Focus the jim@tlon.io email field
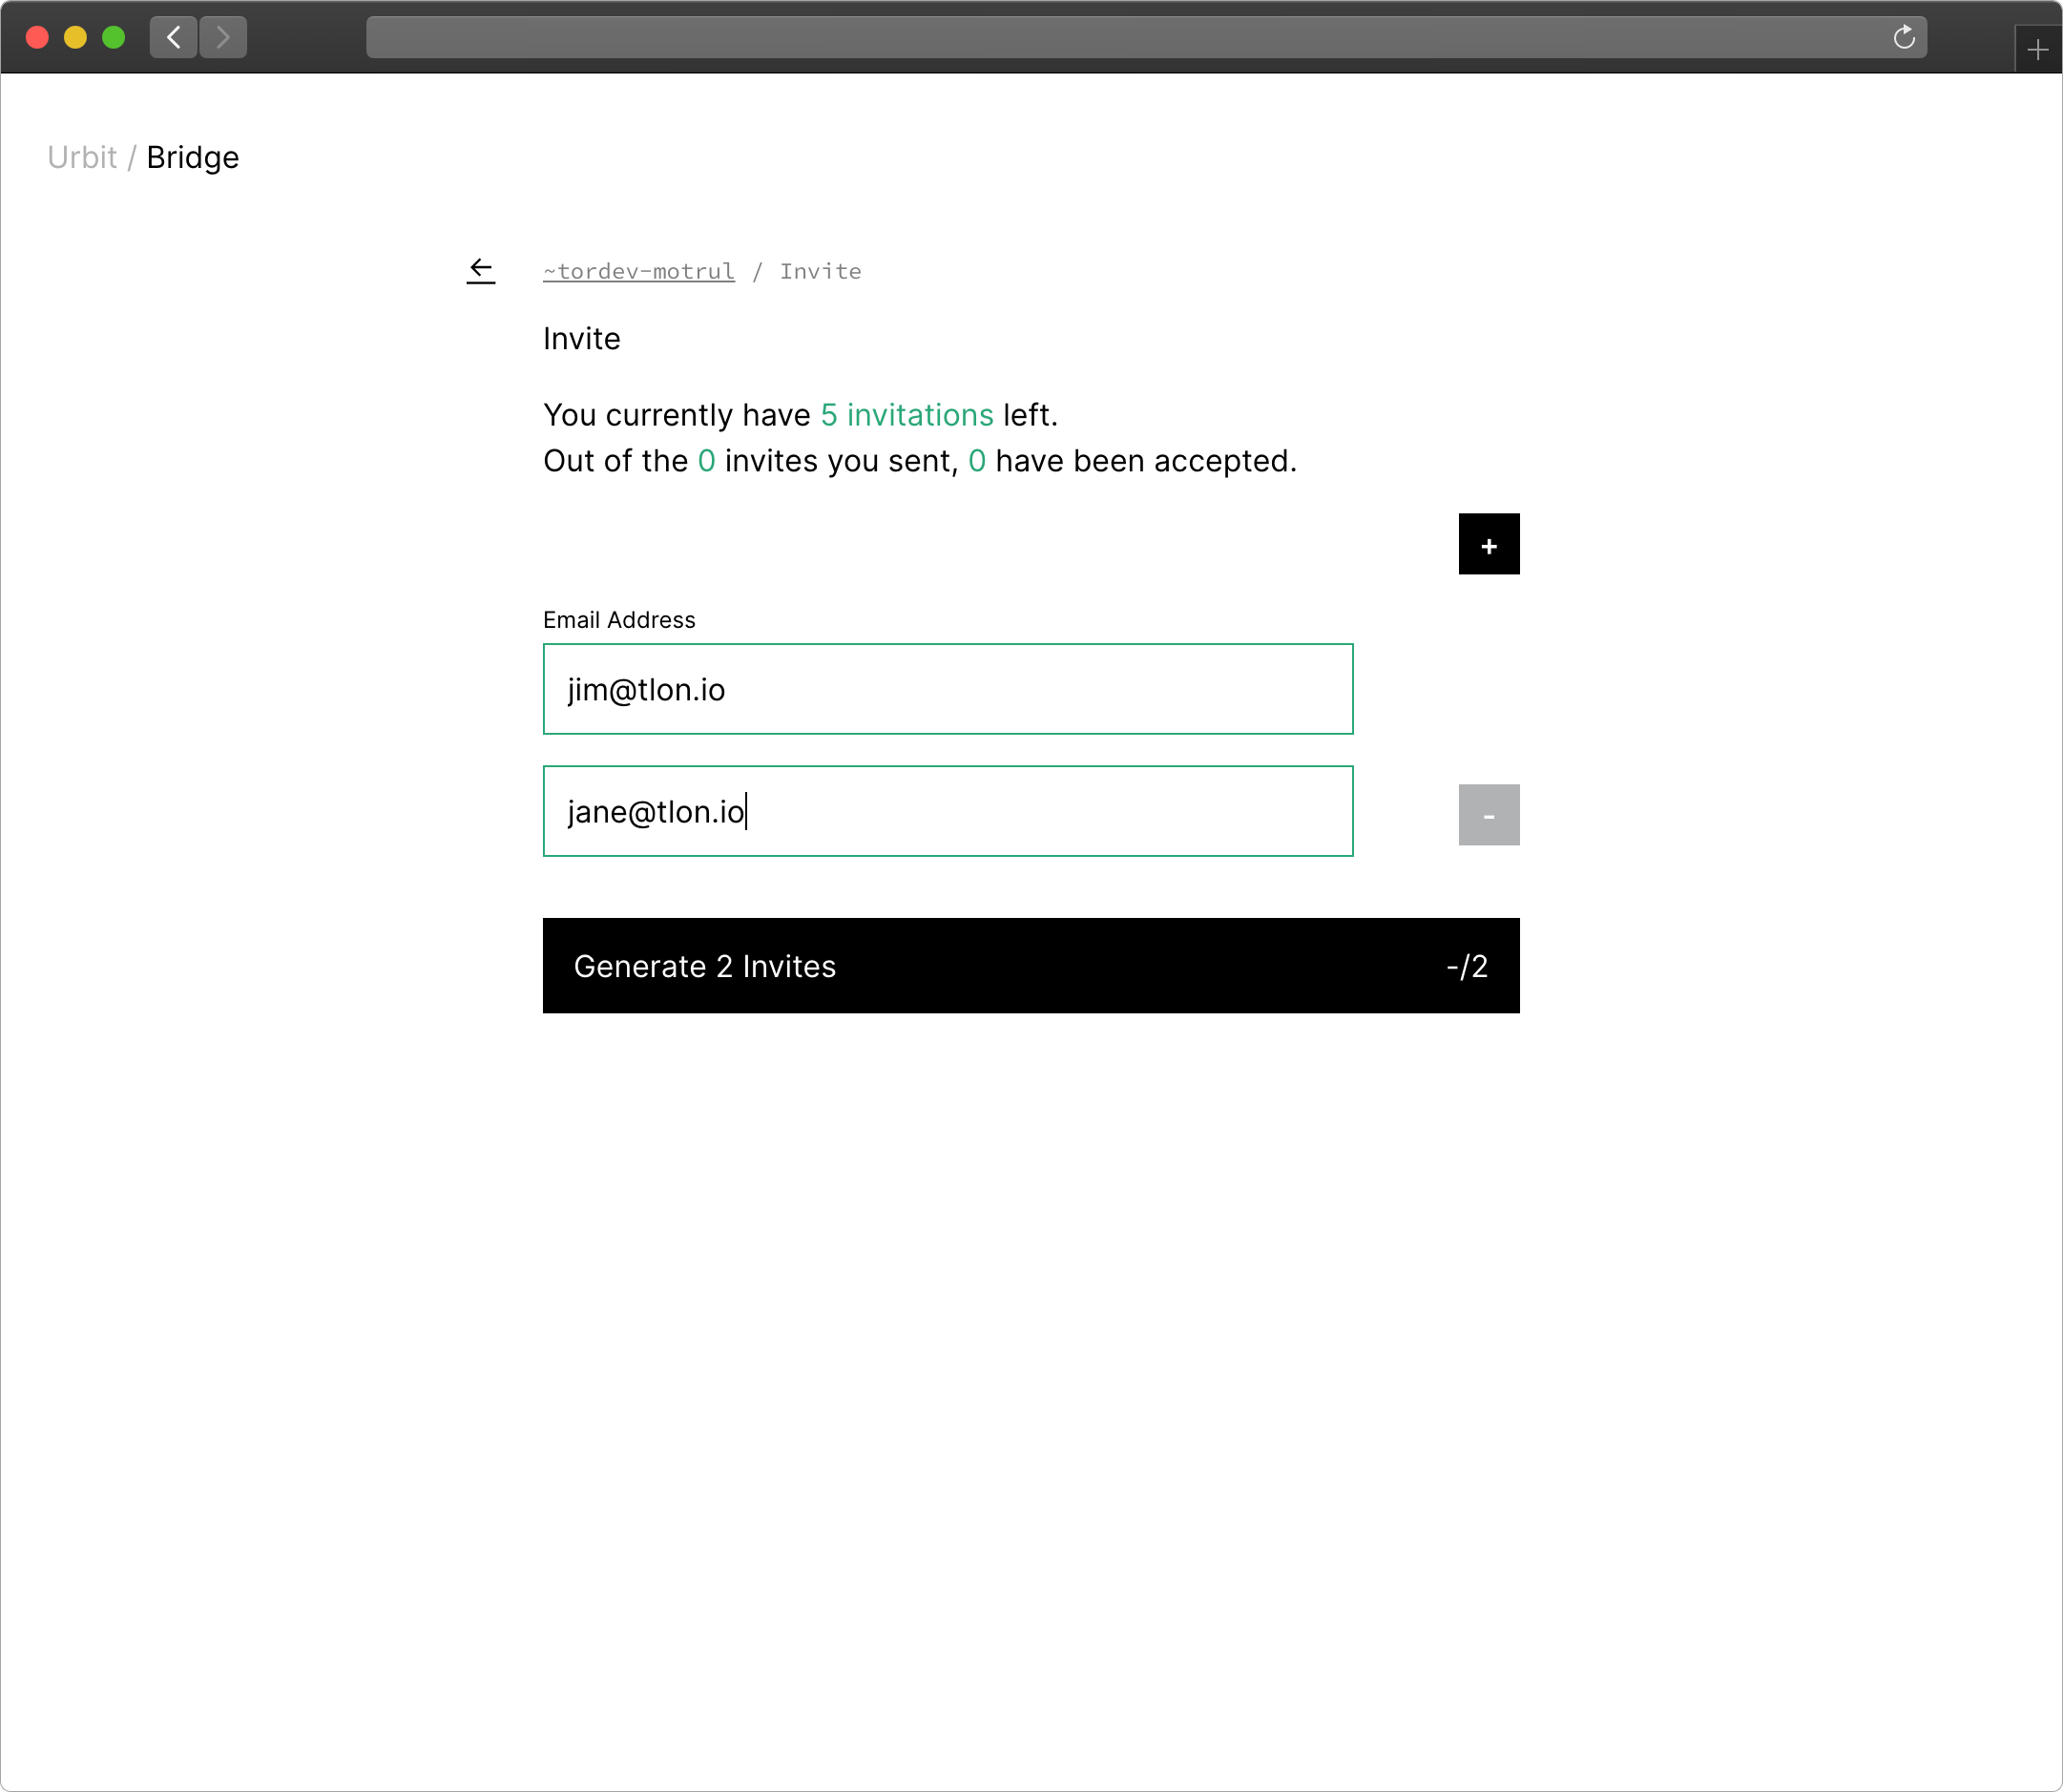The height and width of the screenshot is (1792, 2063). [x=948, y=689]
